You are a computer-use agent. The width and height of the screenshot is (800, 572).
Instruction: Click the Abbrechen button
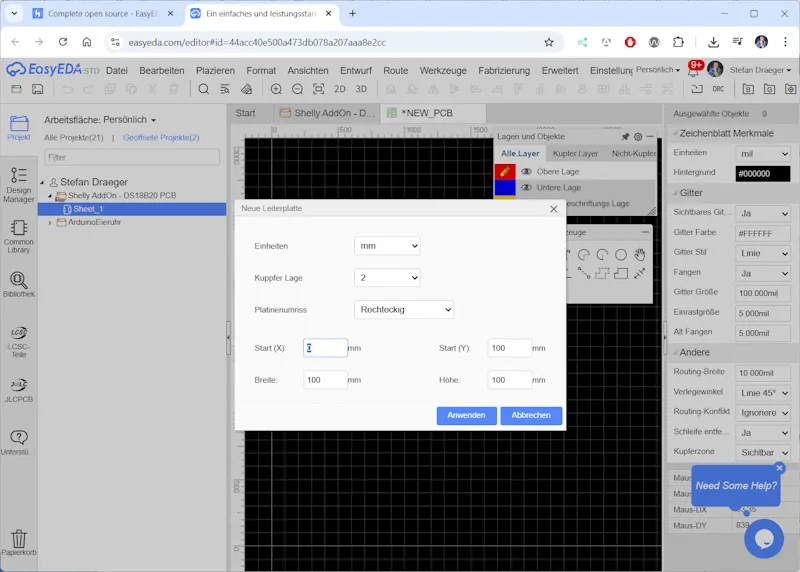point(531,415)
